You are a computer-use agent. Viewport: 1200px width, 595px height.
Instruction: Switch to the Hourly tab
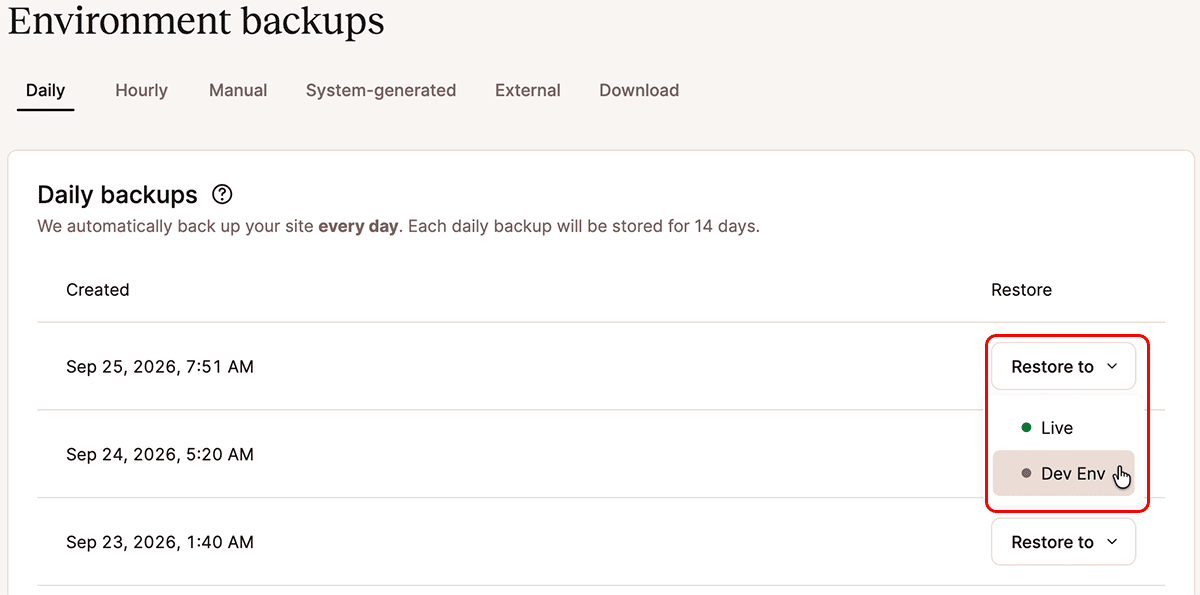tap(141, 90)
